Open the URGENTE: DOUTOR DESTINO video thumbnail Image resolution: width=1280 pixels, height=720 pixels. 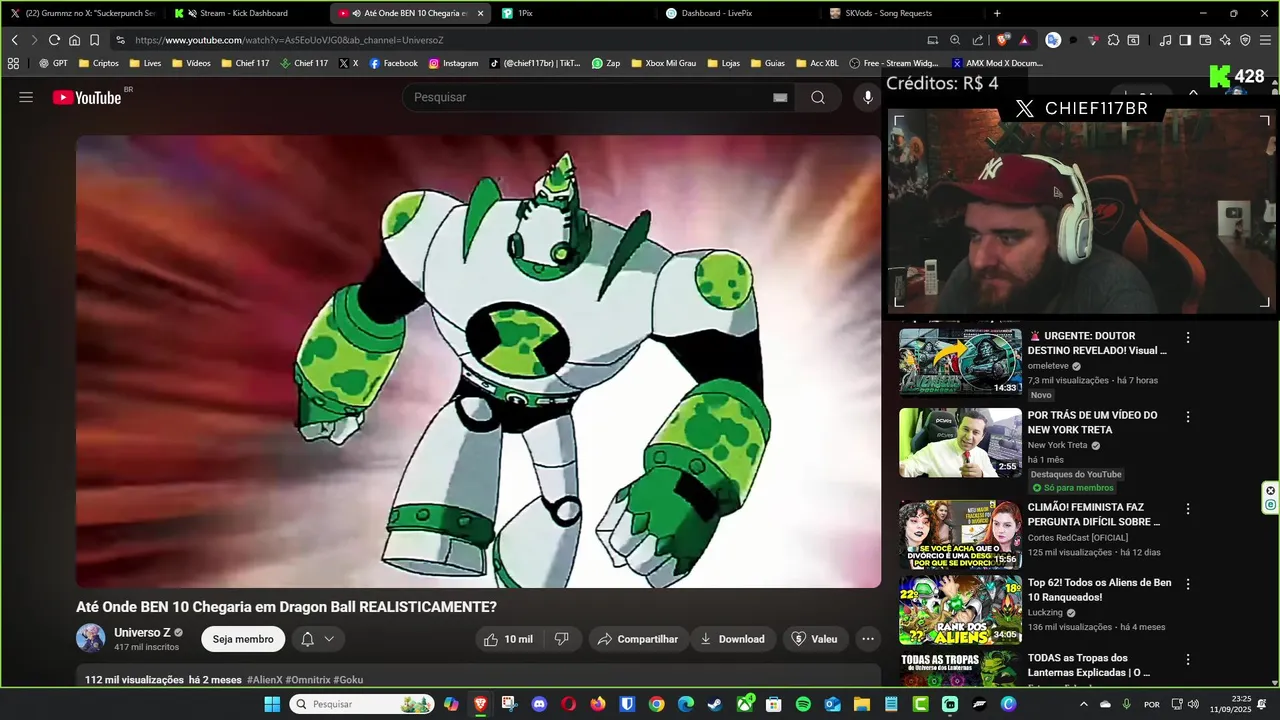coord(960,362)
